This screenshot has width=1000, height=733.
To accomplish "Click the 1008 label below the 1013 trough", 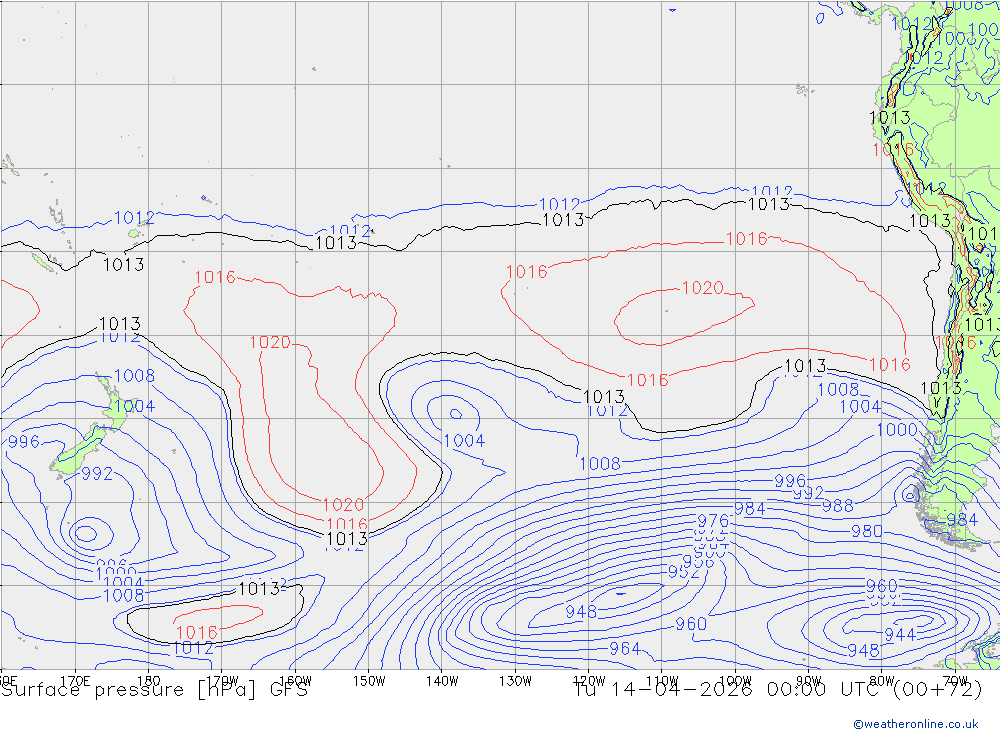I will pyautogui.click(x=599, y=463).
